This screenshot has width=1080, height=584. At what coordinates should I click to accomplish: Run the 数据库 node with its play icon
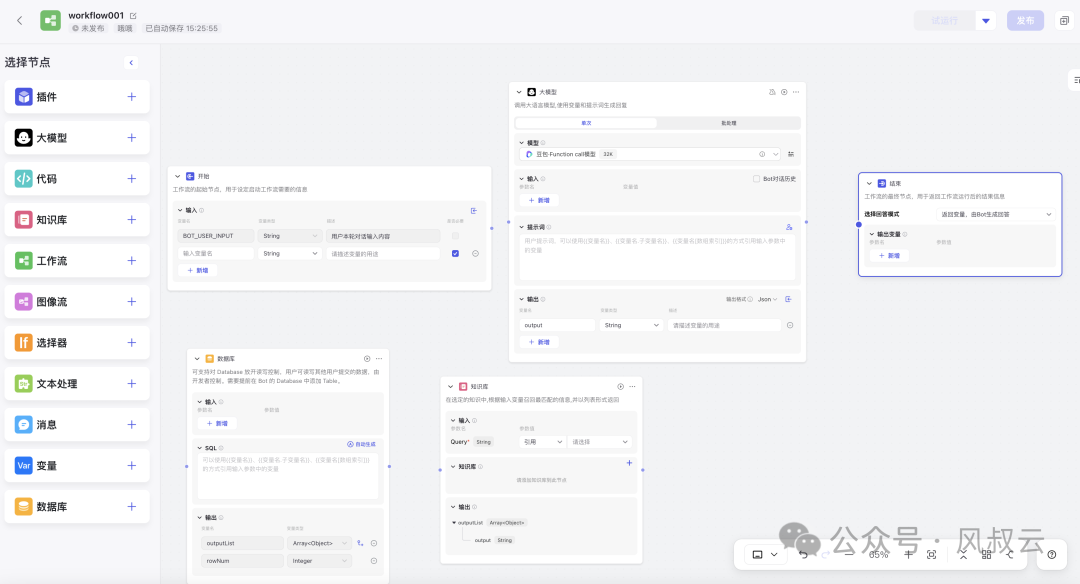click(x=367, y=358)
